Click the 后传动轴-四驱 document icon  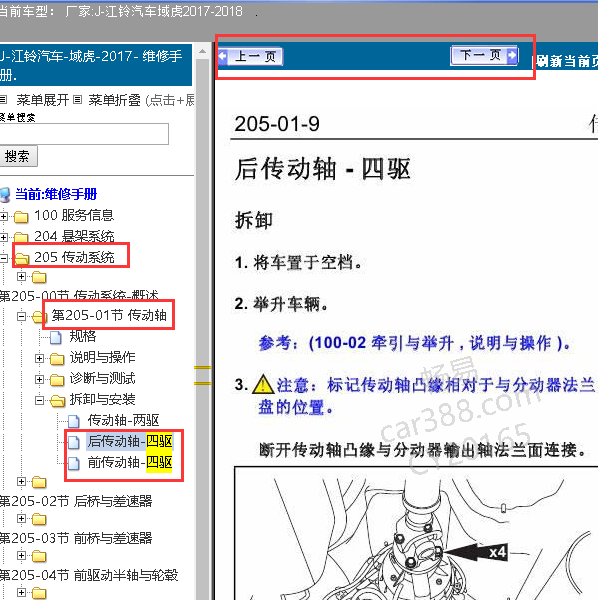point(74,442)
